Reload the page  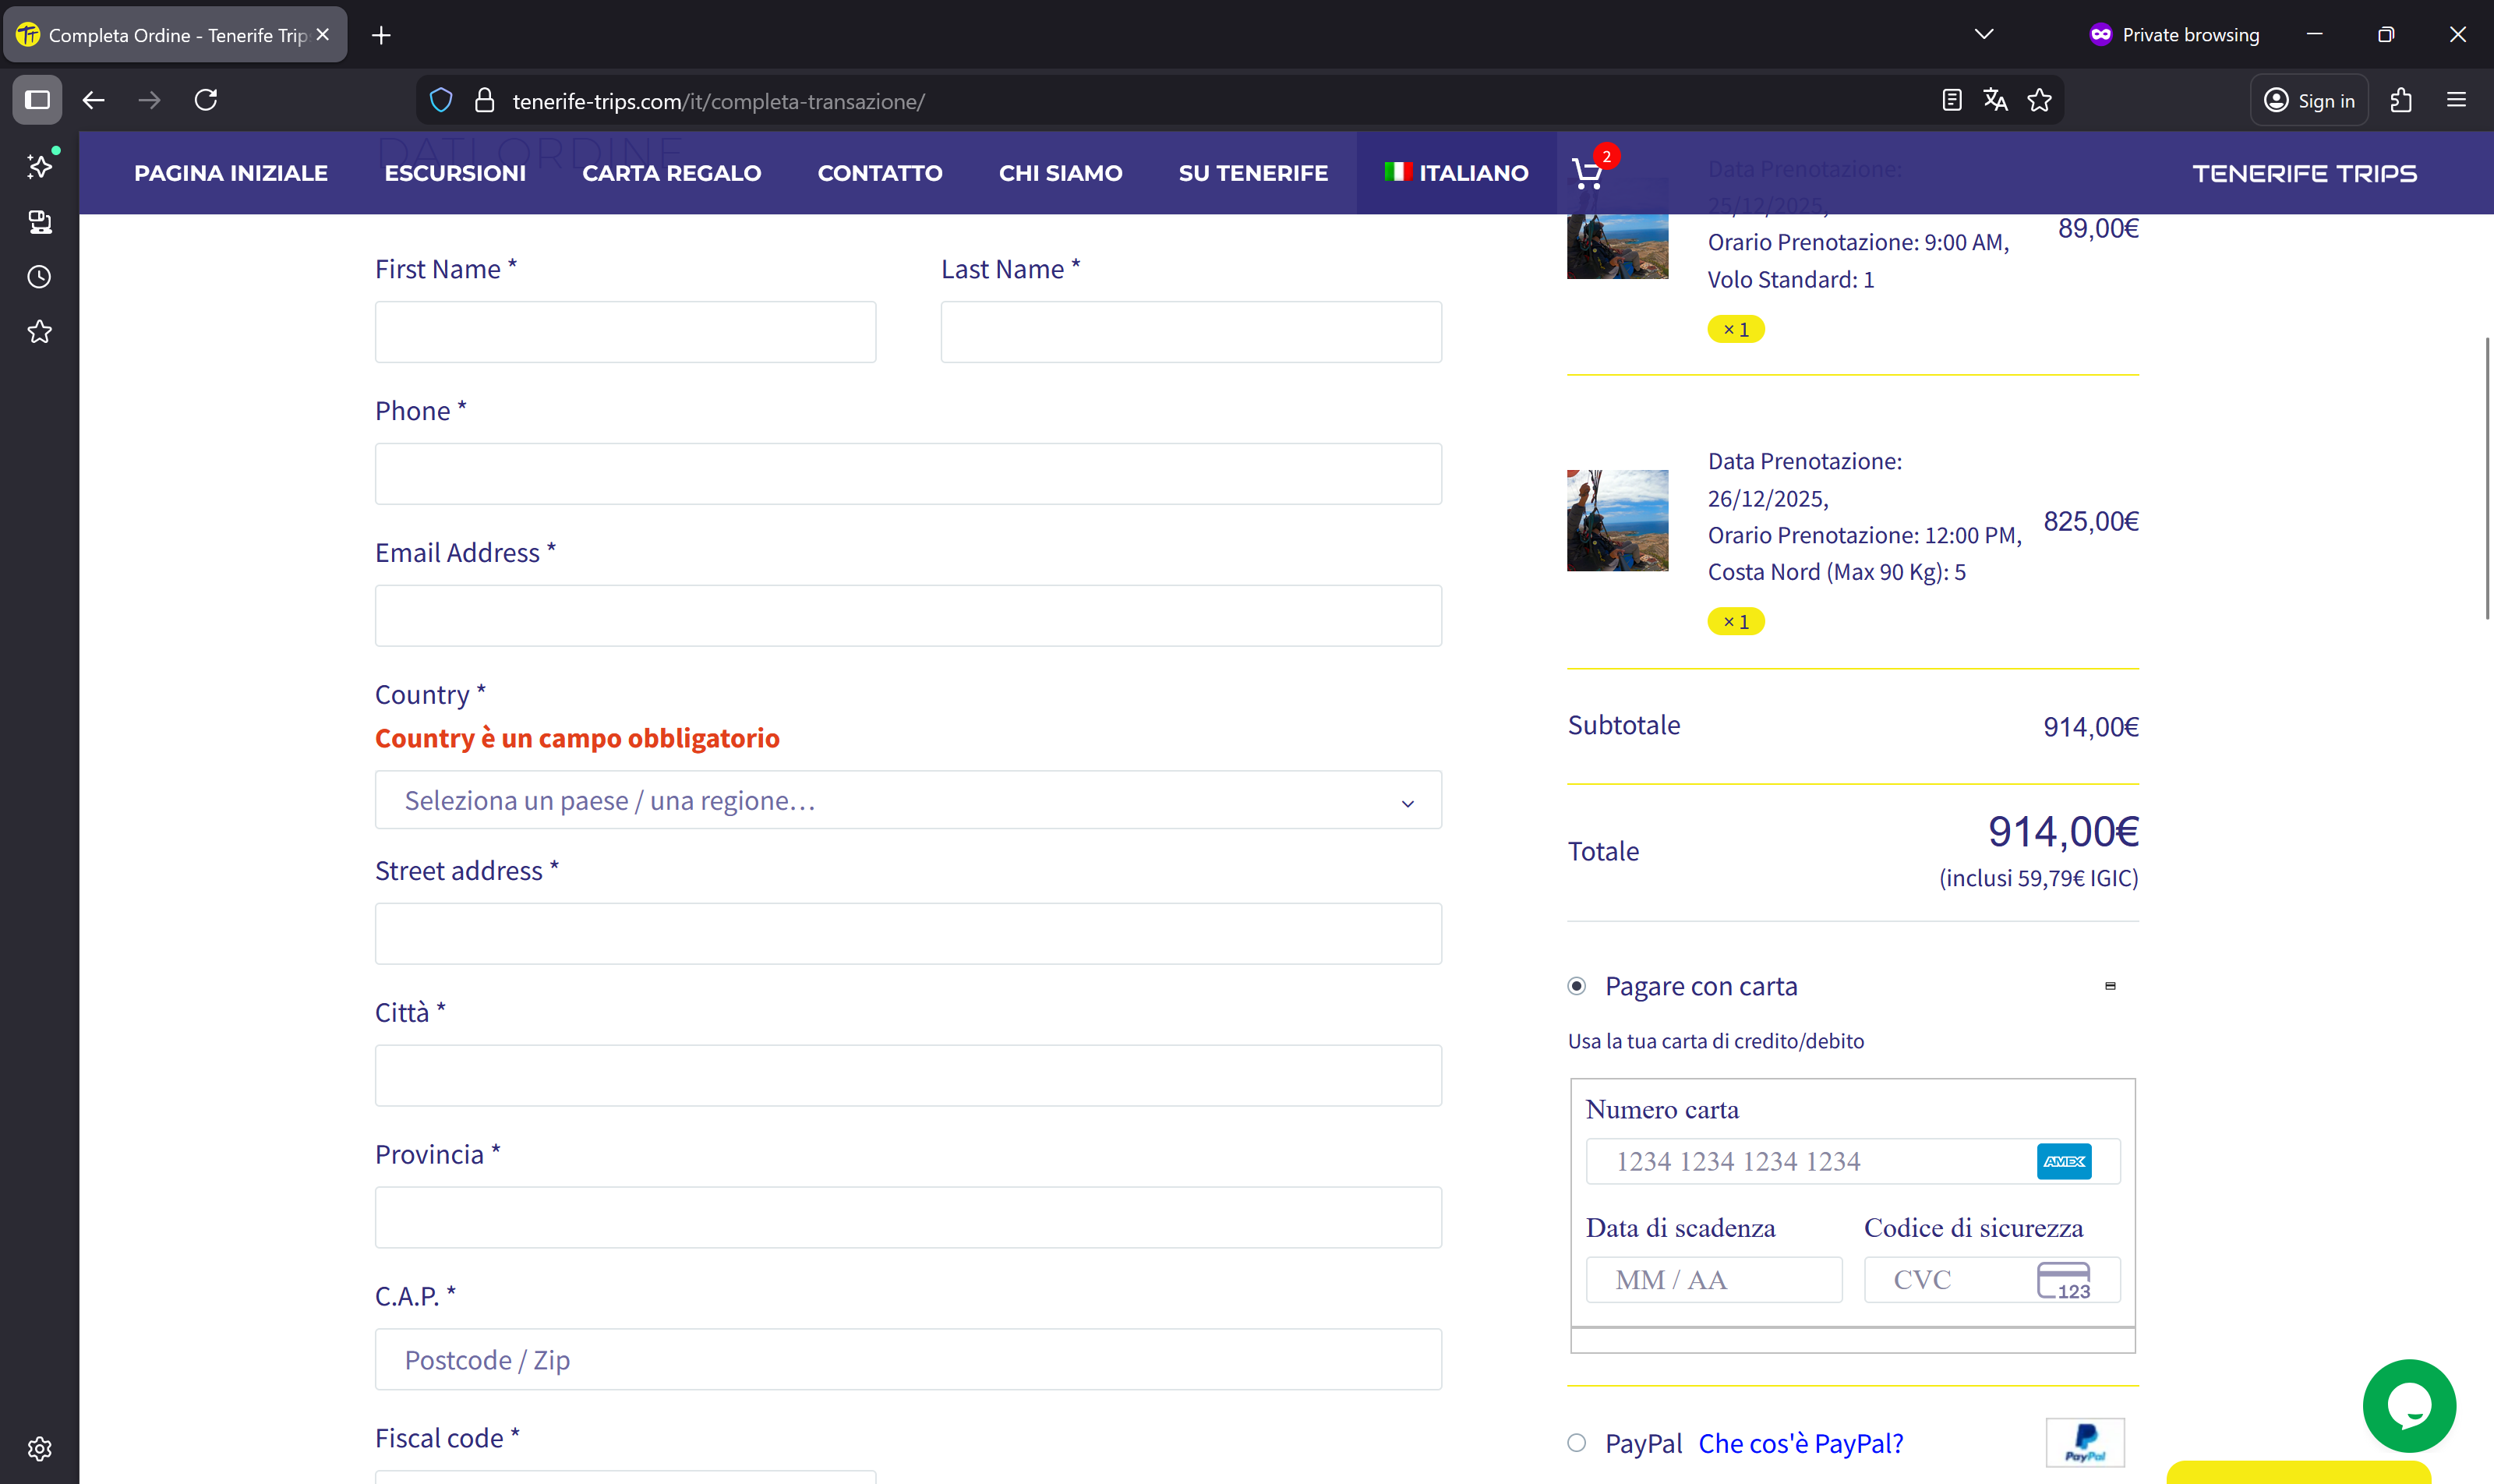pos(206,100)
